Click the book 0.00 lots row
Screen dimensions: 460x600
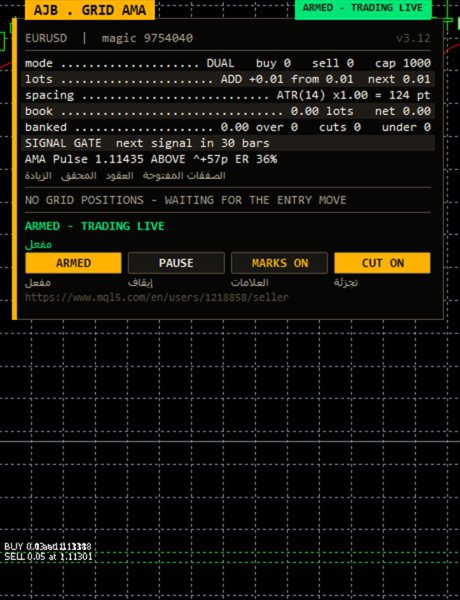[x=228, y=111]
